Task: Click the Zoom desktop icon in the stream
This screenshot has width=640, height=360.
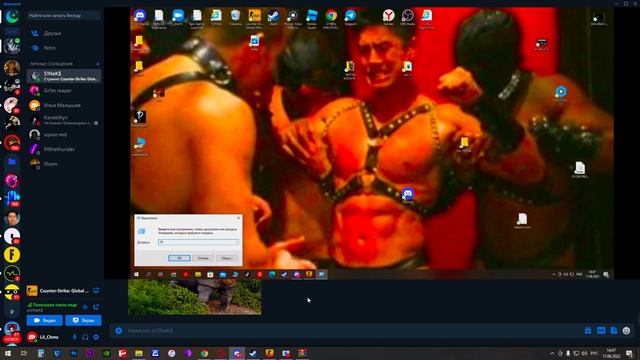Action: [178, 17]
